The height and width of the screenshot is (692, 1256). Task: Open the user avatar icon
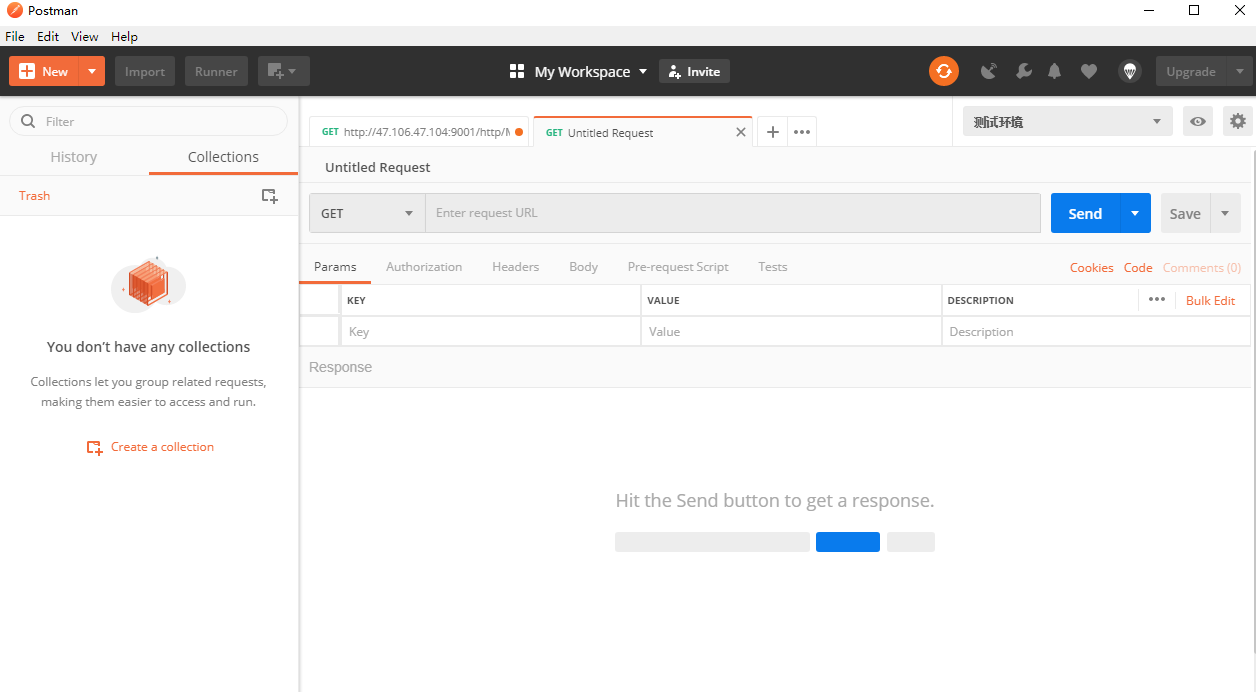1129,71
